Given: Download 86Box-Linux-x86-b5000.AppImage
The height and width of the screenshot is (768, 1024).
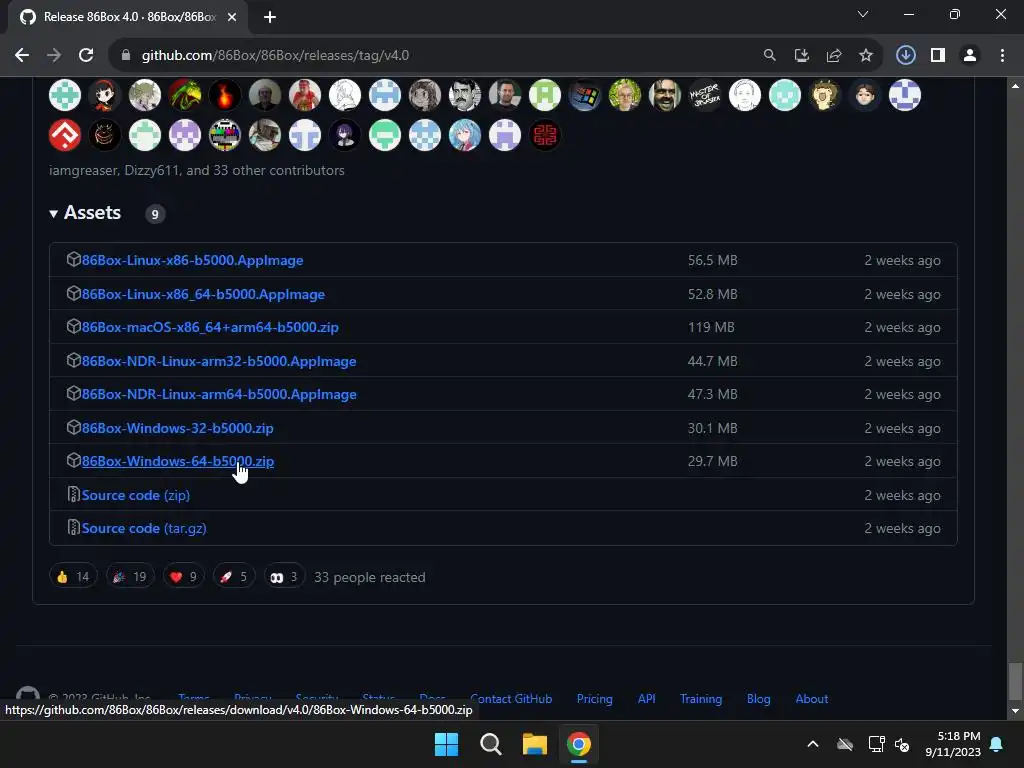Looking at the screenshot, I should click(192, 260).
